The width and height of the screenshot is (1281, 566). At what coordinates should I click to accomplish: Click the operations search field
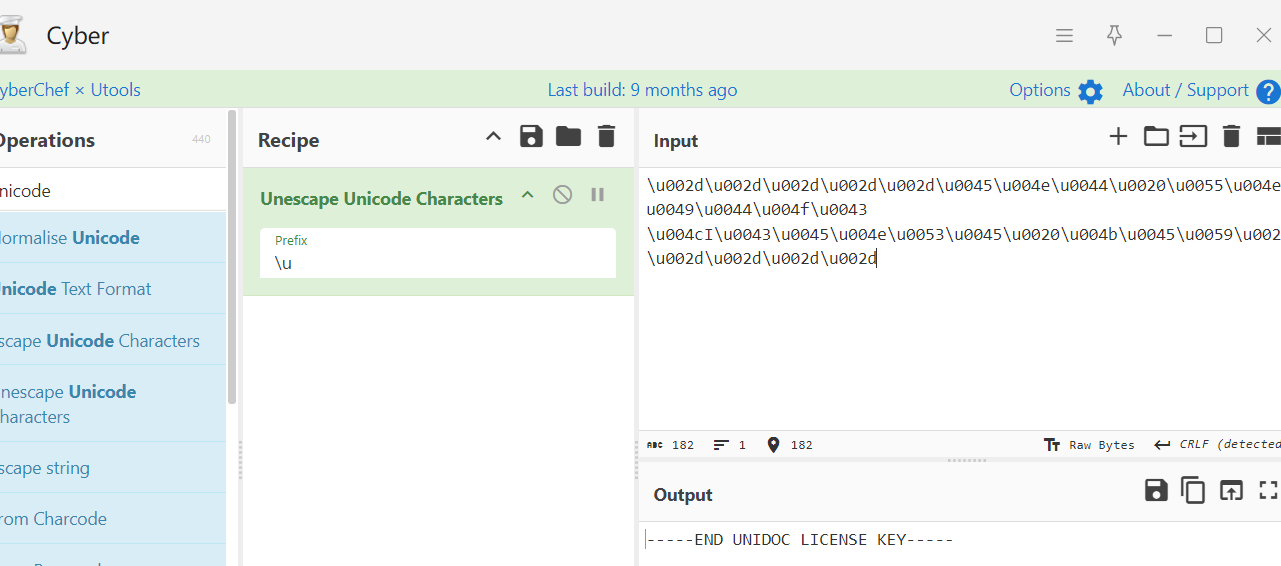pyautogui.click(x=110, y=190)
